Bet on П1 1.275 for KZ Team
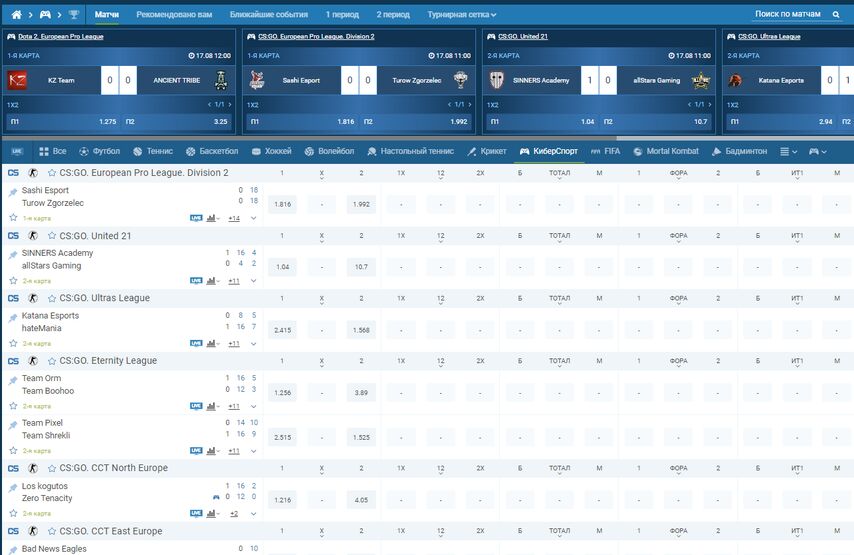This screenshot has width=854, height=555. (x=64, y=121)
